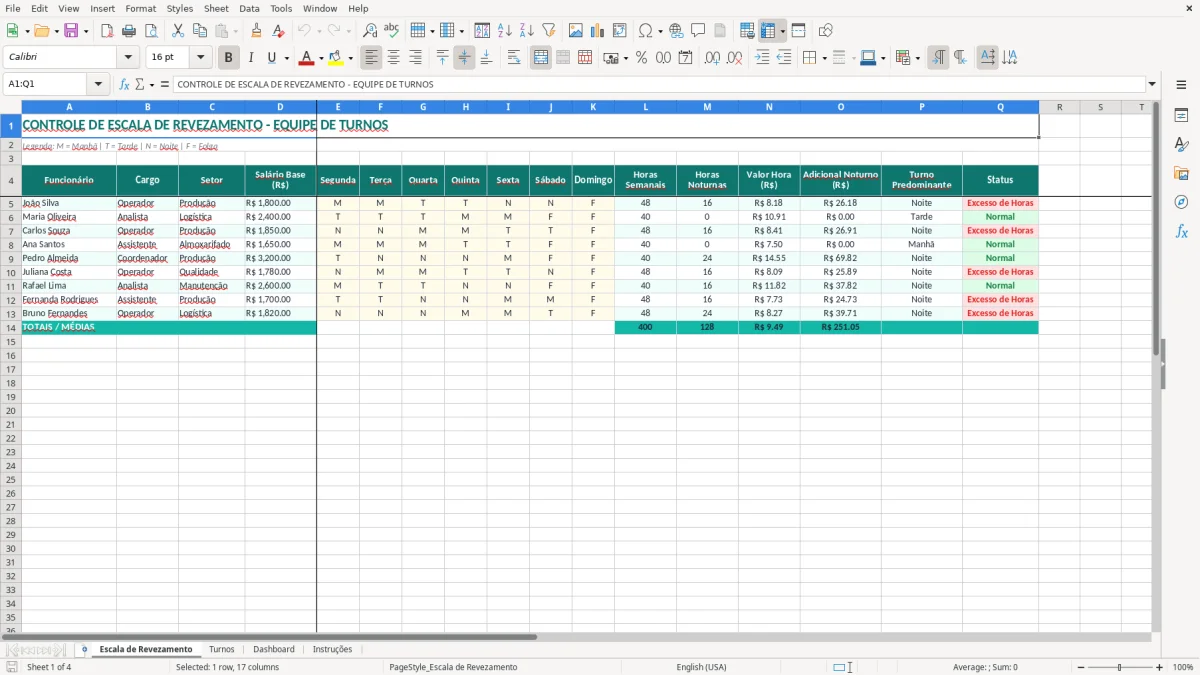
Task: Click the Print icon
Action: click(128, 31)
